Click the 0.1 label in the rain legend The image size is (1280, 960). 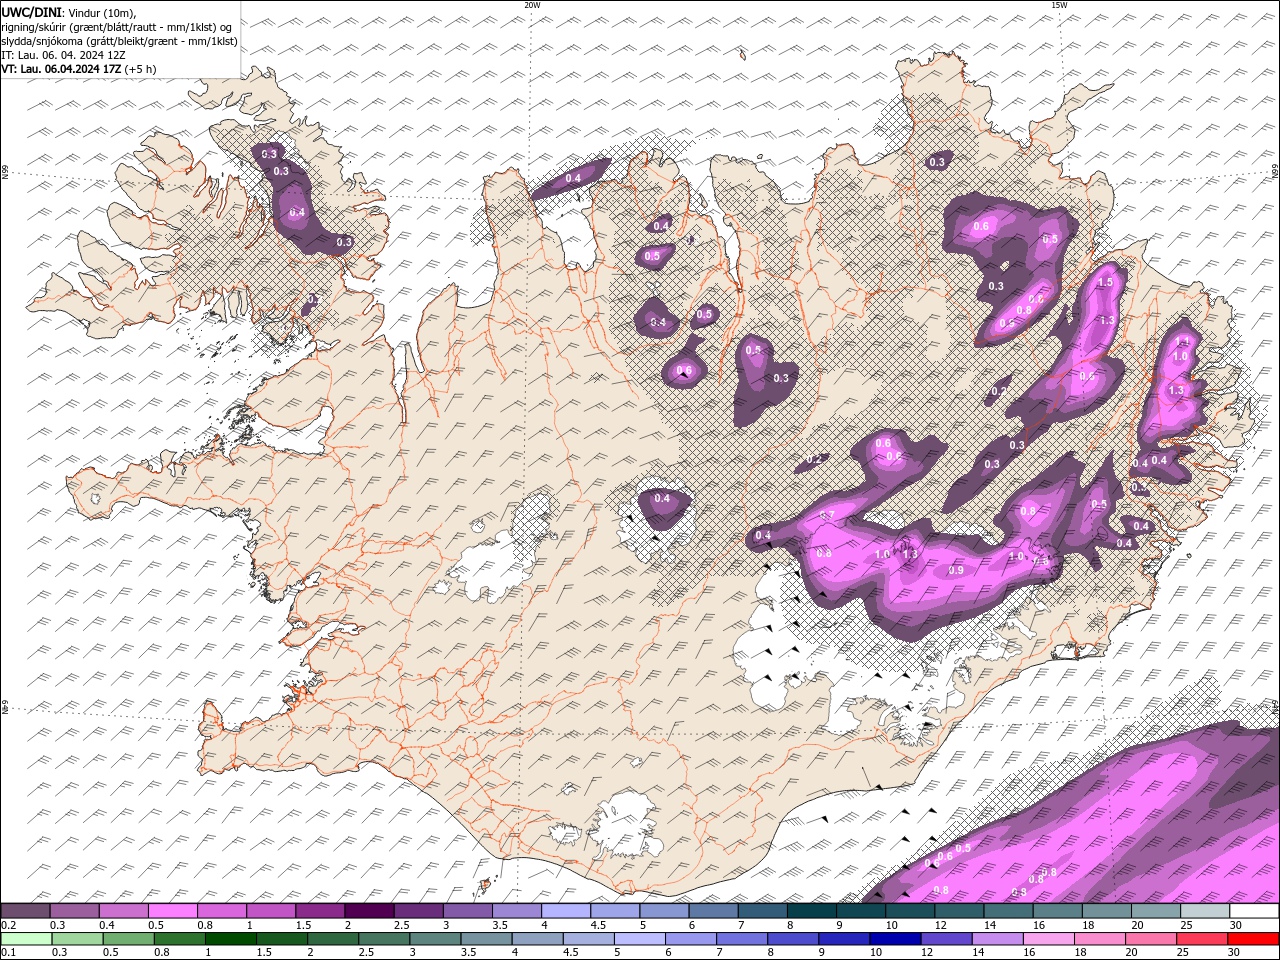[7, 953]
